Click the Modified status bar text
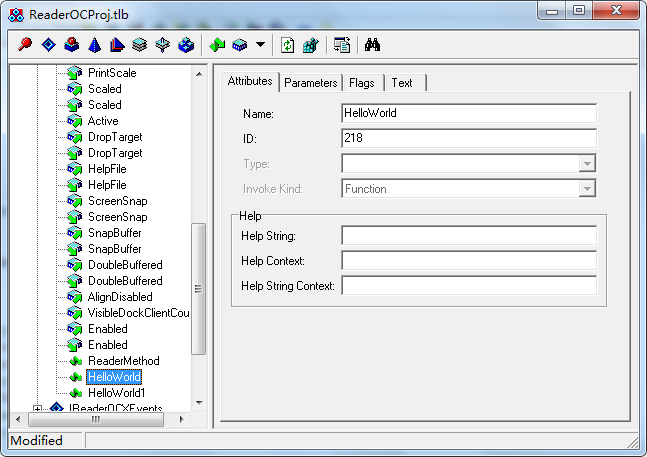This screenshot has height=457, width=647. (x=36, y=441)
